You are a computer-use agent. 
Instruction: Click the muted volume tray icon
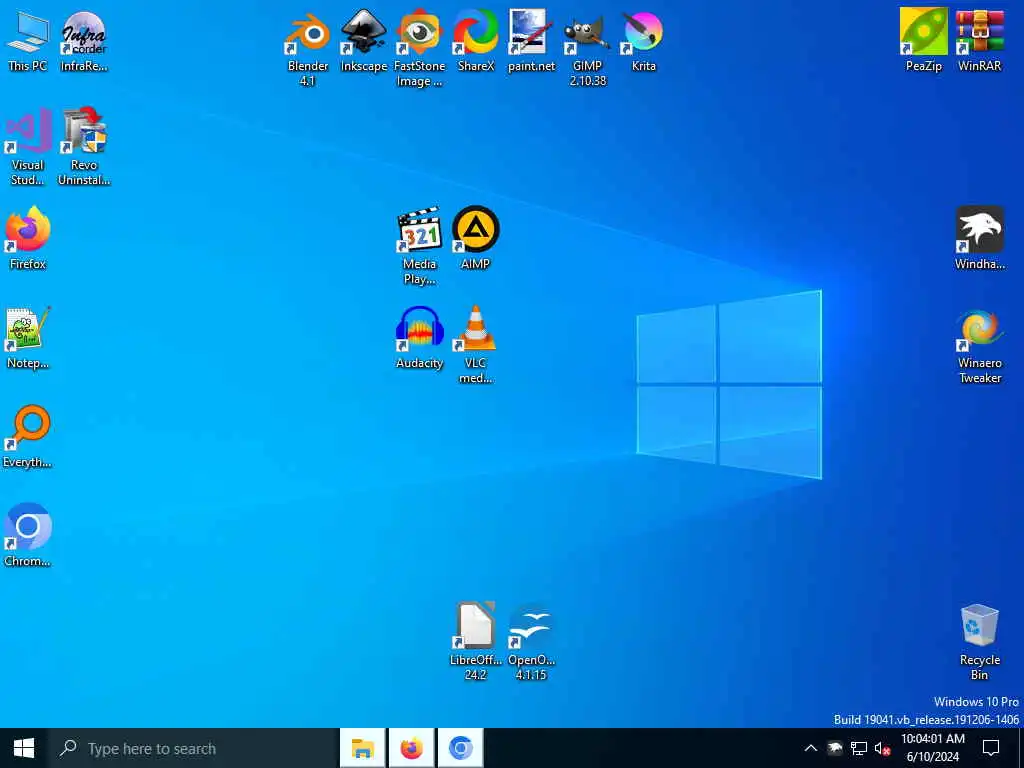point(883,748)
